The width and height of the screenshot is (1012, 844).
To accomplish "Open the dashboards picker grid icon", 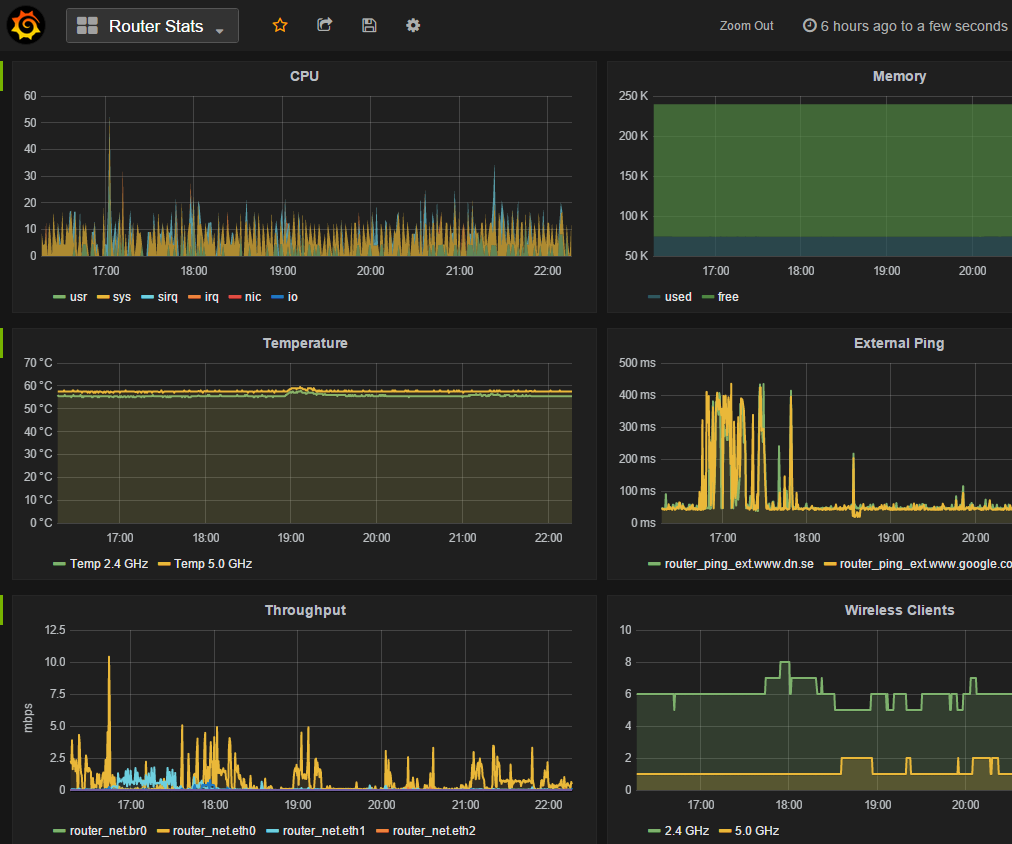I will [89, 25].
